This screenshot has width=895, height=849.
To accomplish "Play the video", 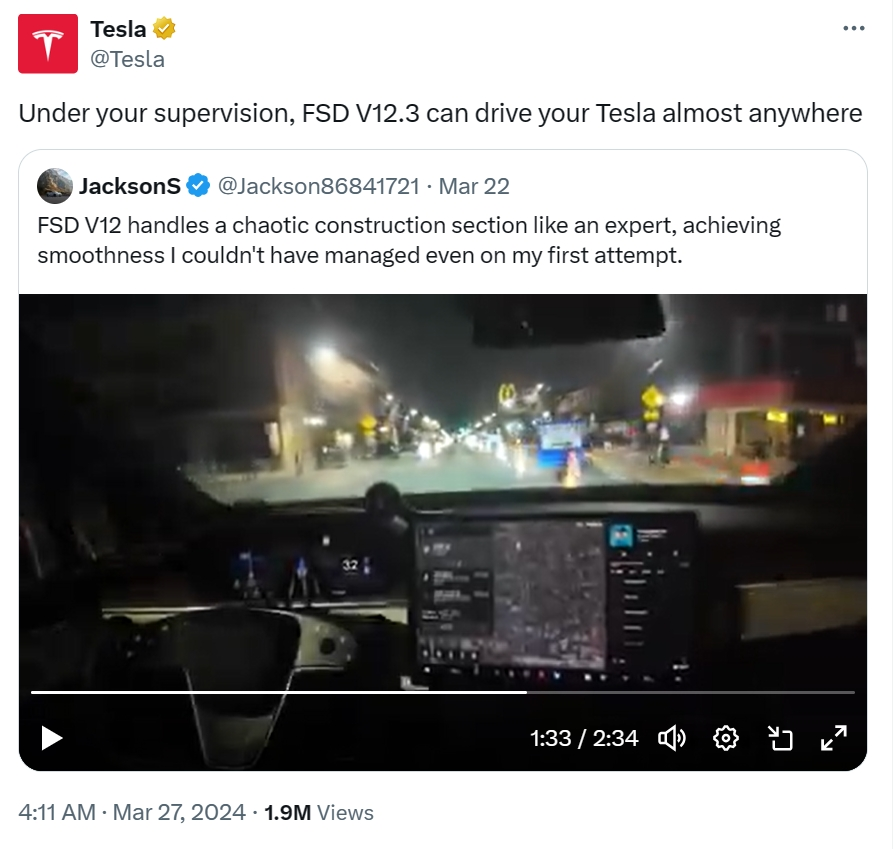I will click(51, 738).
